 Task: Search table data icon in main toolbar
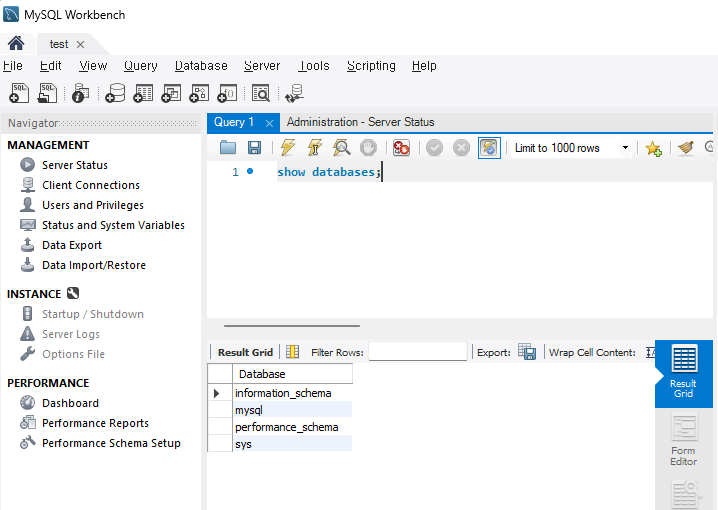261,93
